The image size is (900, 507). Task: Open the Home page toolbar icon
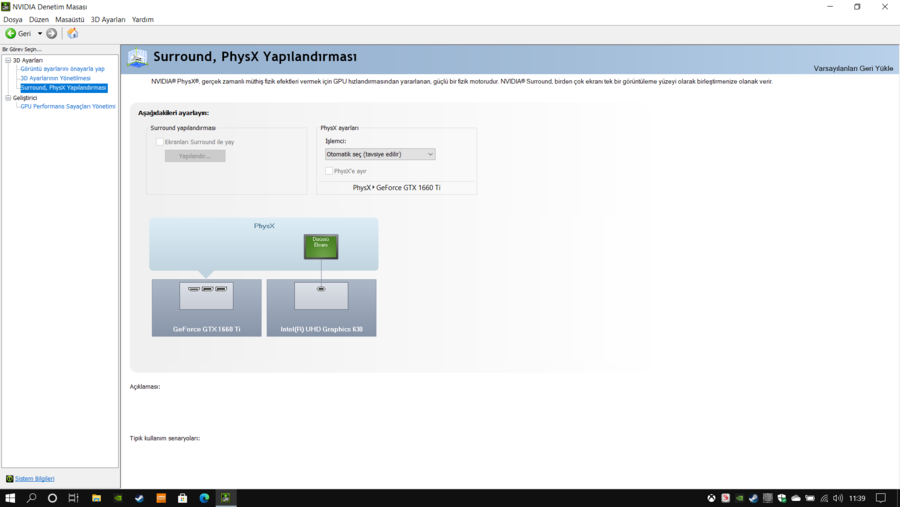point(72,33)
